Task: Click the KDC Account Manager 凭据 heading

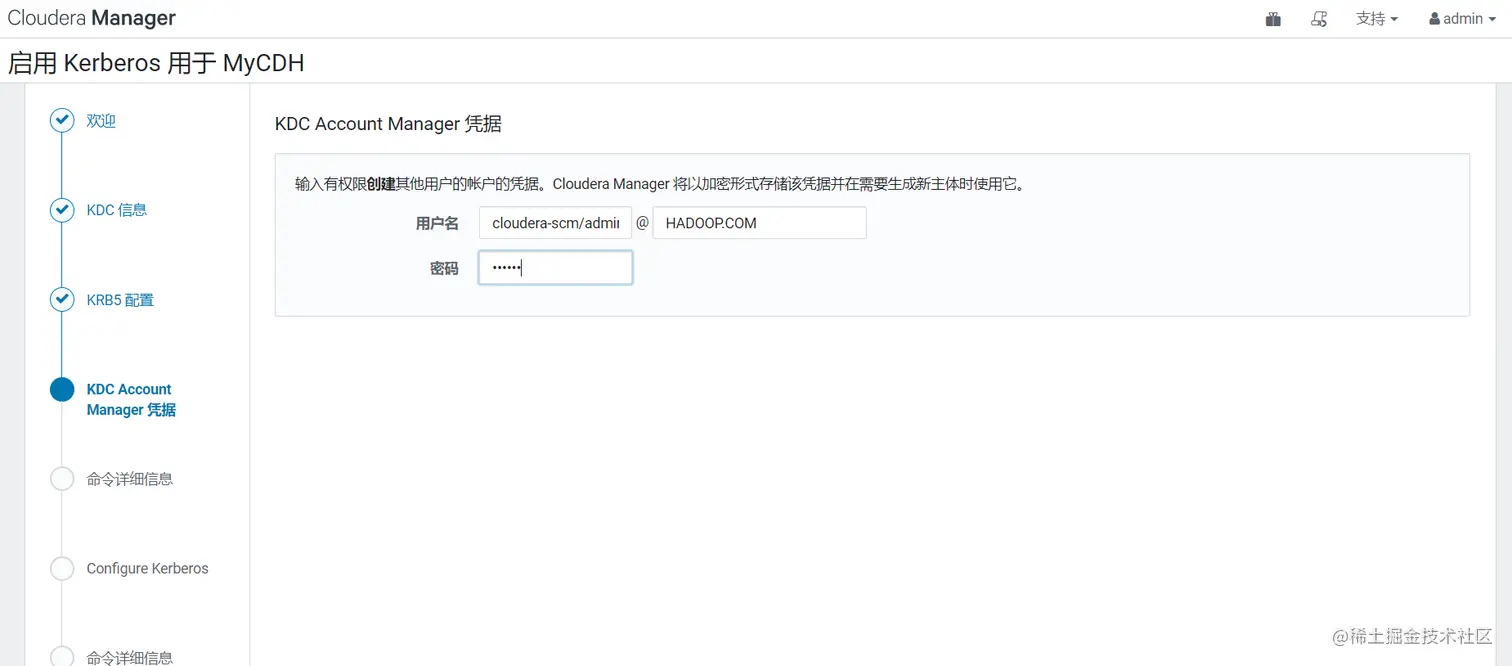Action: pyautogui.click(x=388, y=124)
